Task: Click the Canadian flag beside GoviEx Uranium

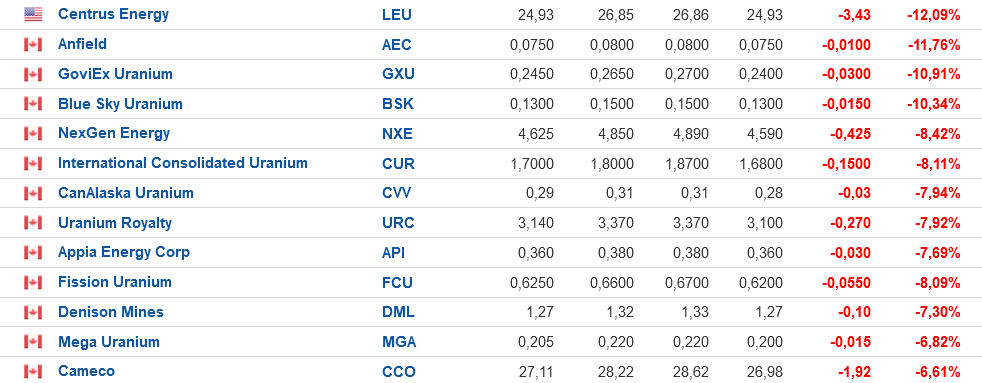Action: point(33,74)
